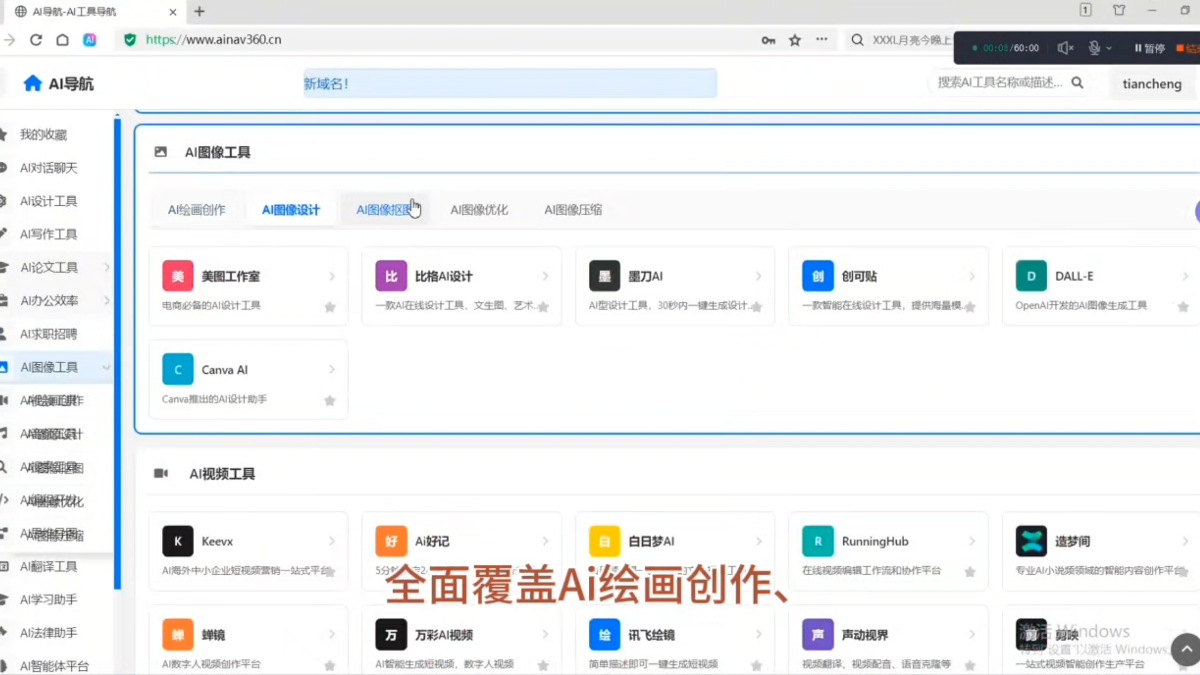Click the recorder microphone icon
The image size is (1200, 675).
click(x=1094, y=48)
